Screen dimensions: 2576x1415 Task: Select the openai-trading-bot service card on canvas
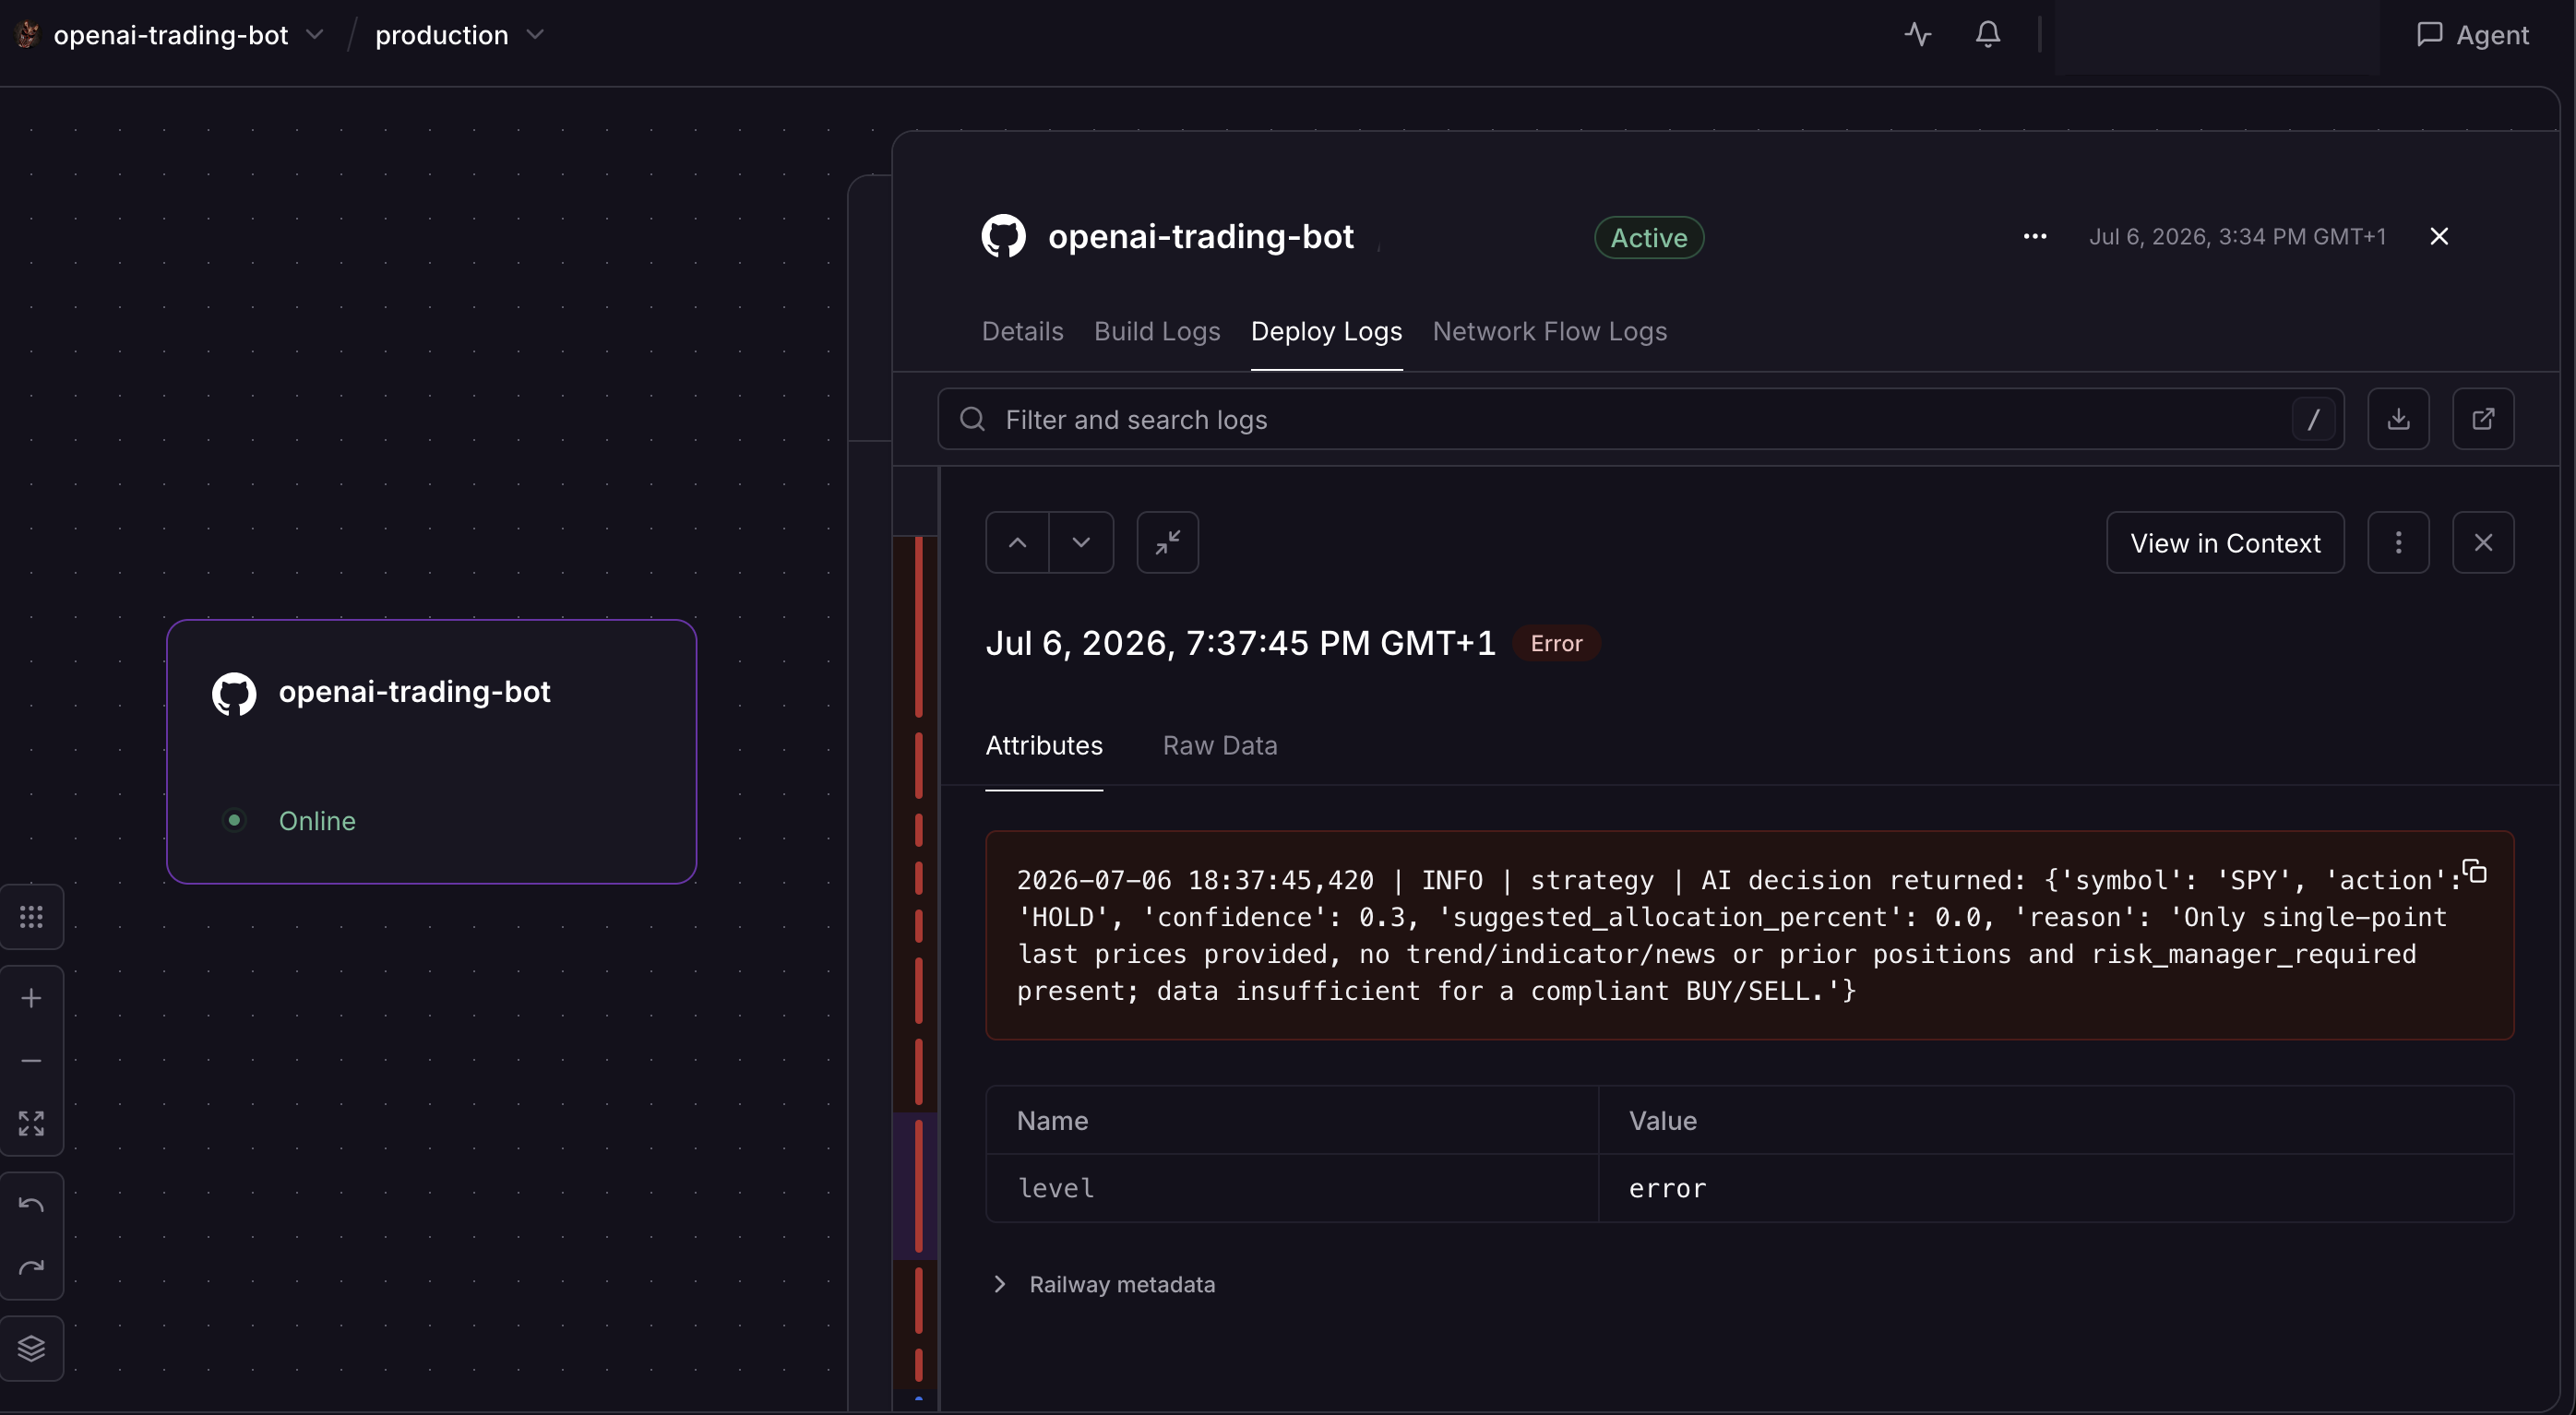point(431,752)
